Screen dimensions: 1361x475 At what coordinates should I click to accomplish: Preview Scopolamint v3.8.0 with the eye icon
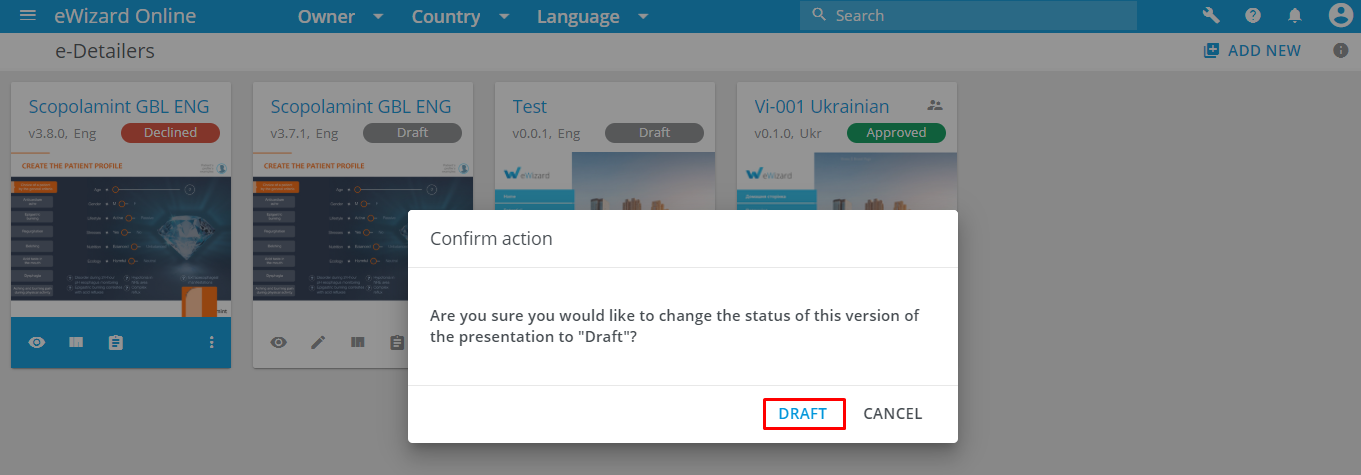[x=37, y=343]
